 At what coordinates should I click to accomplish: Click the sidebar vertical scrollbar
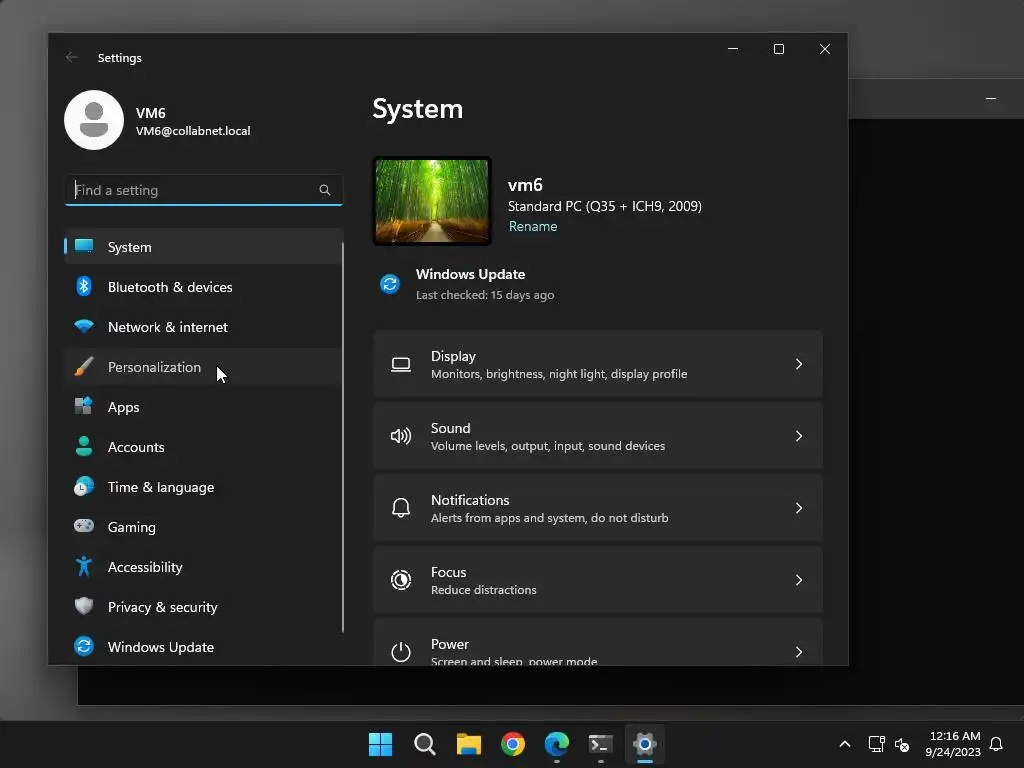pyautogui.click(x=343, y=438)
